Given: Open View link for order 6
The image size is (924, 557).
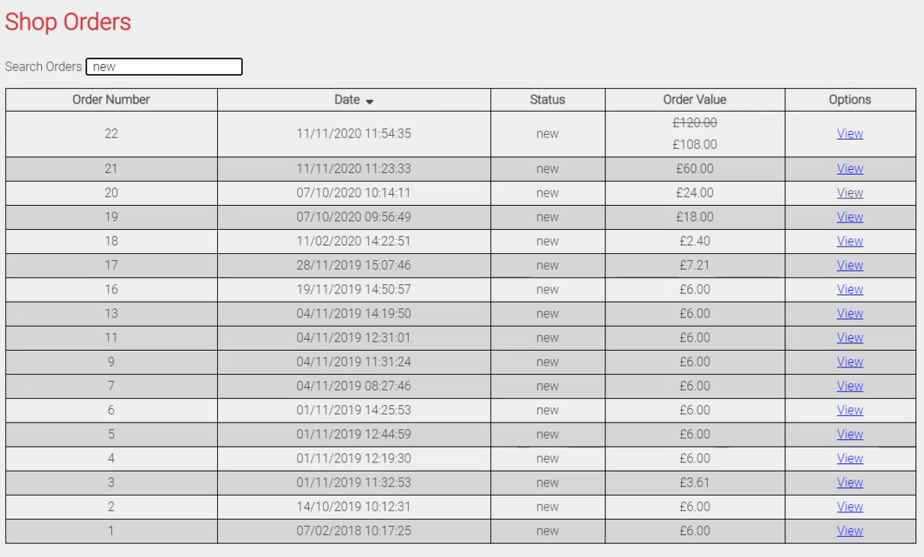Looking at the screenshot, I should (x=849, y=410).
